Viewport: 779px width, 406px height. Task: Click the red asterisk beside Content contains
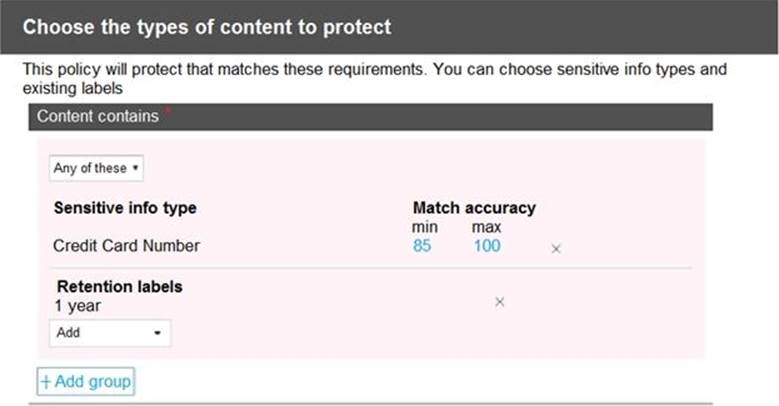(167, 111)
